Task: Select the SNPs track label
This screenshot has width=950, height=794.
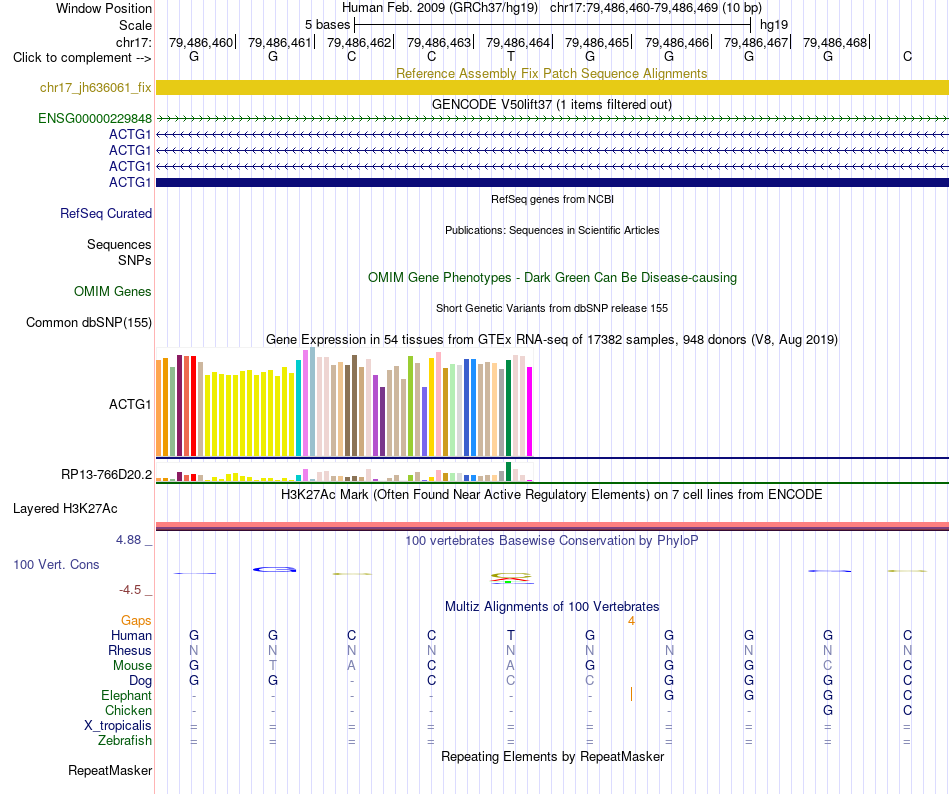Action: [135, 260]
